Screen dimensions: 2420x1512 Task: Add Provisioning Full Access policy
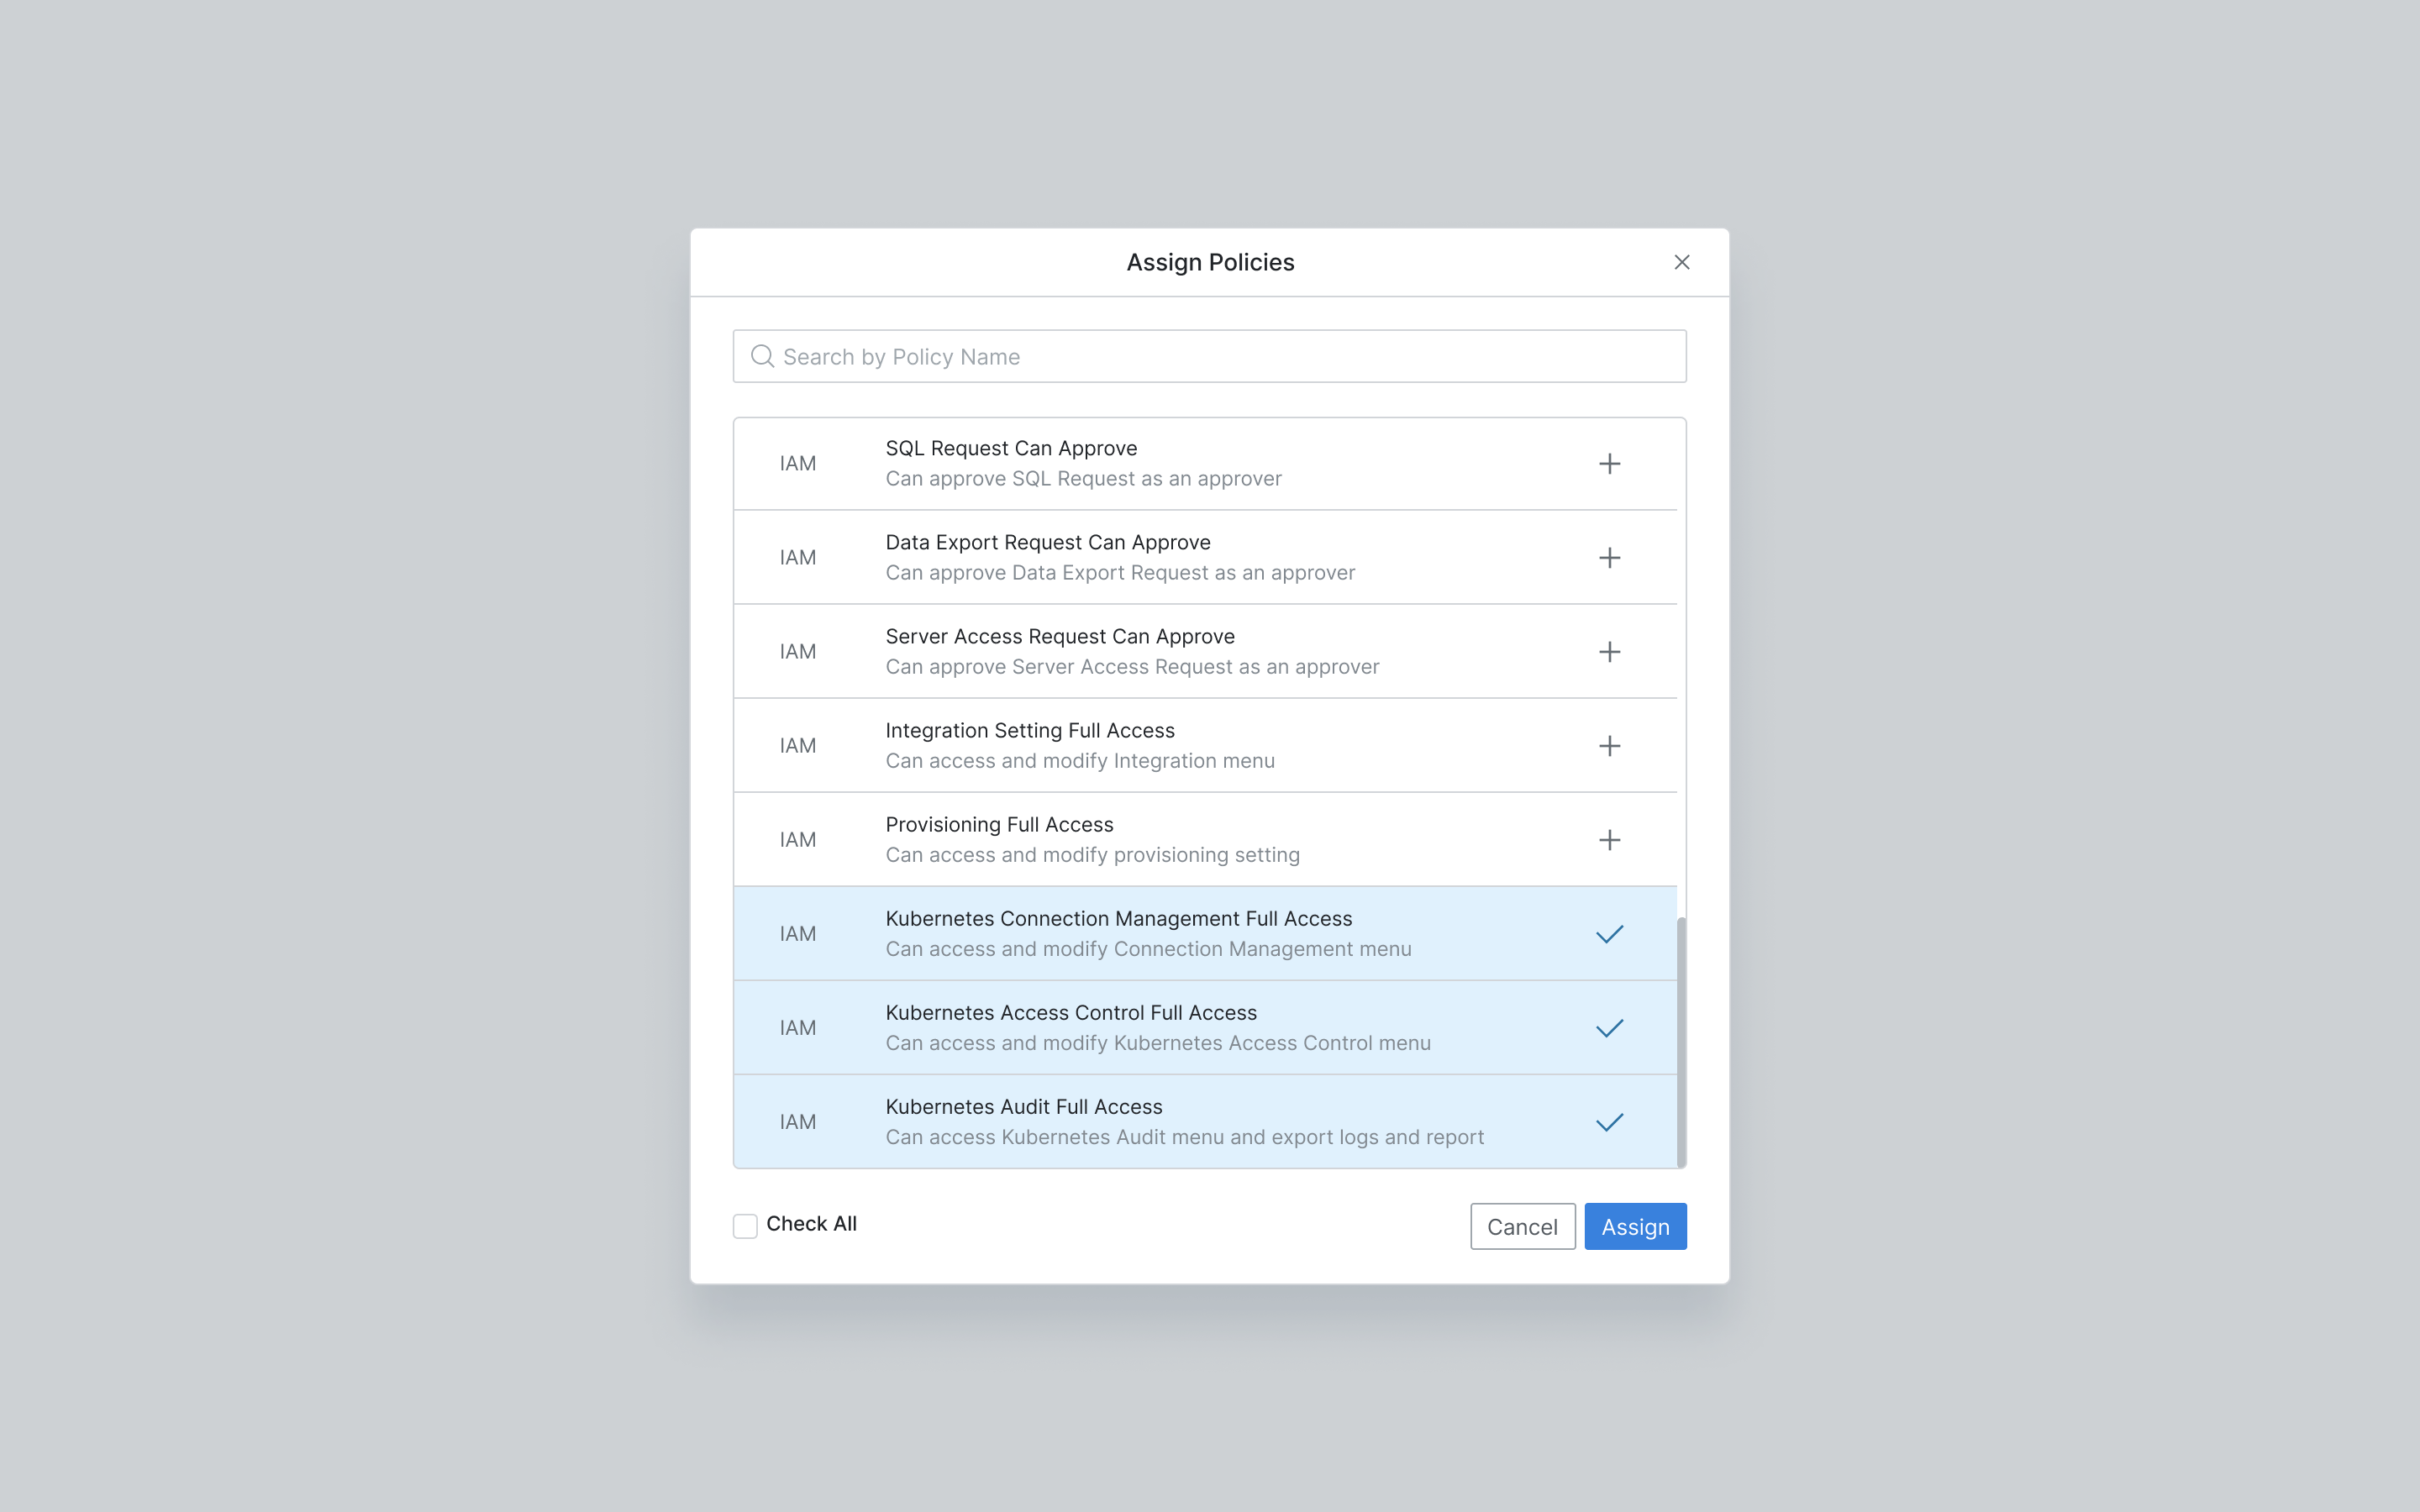[x=1609, y=840]
